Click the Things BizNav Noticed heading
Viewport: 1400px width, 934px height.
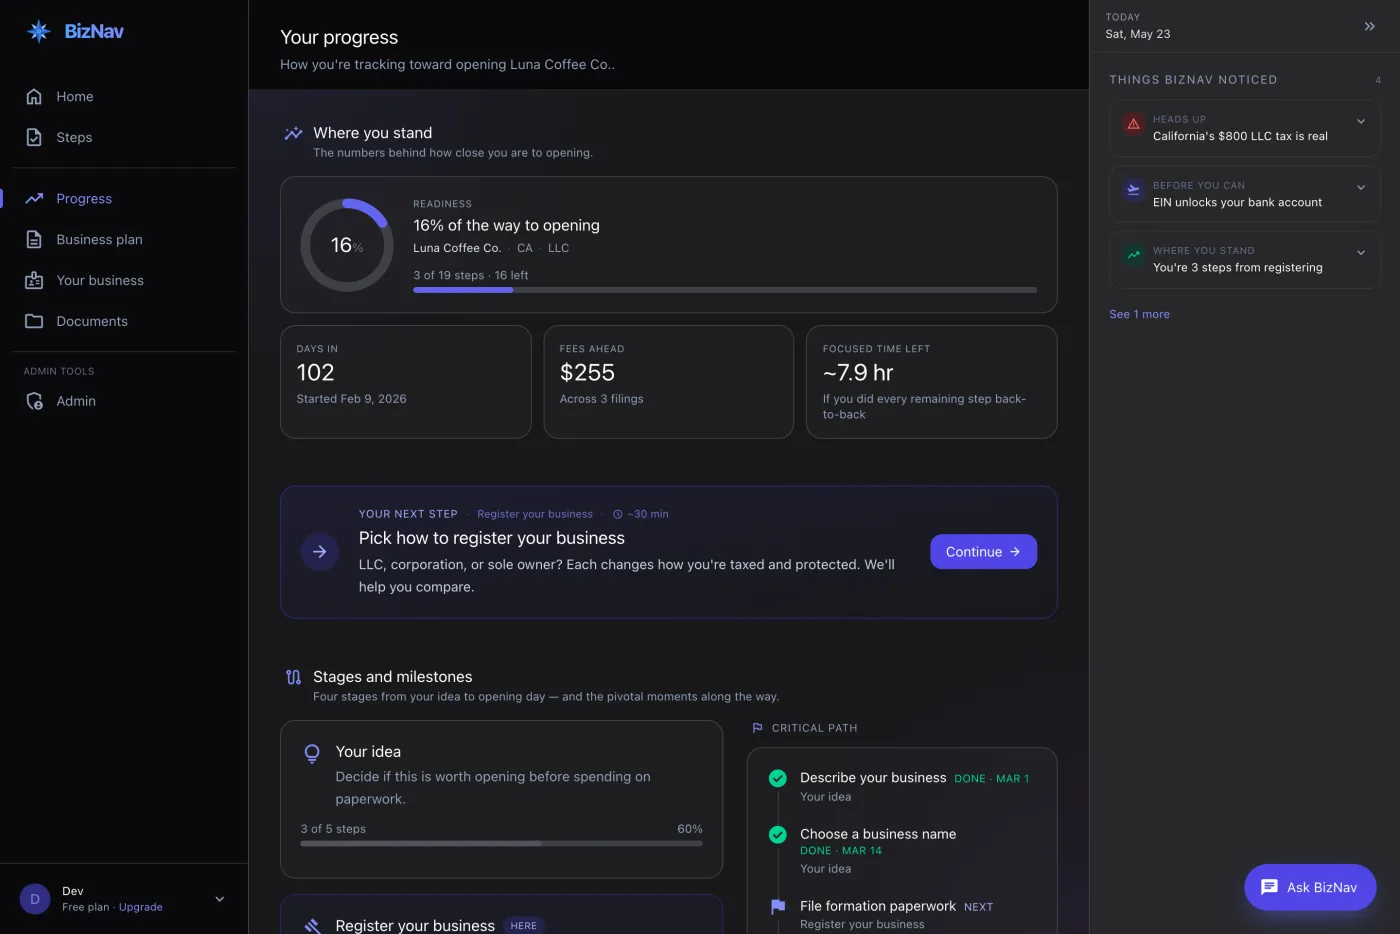click(1193, 80)
